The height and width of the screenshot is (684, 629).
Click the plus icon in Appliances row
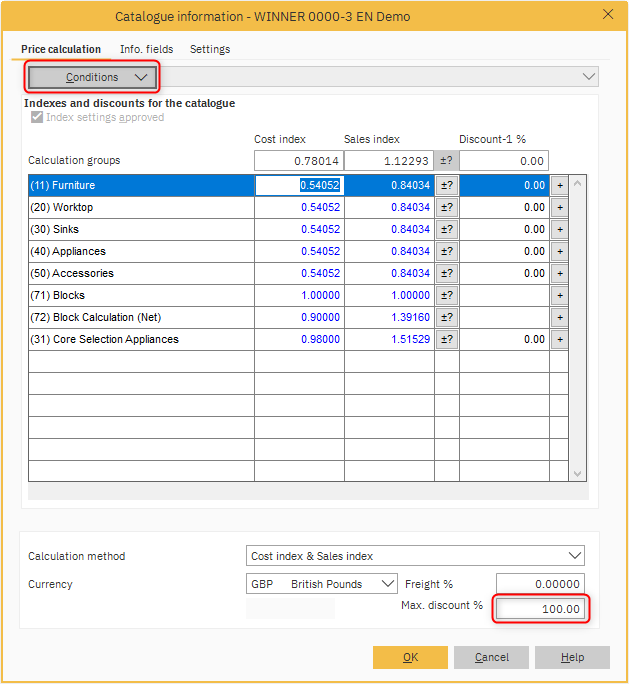point(559,251)
